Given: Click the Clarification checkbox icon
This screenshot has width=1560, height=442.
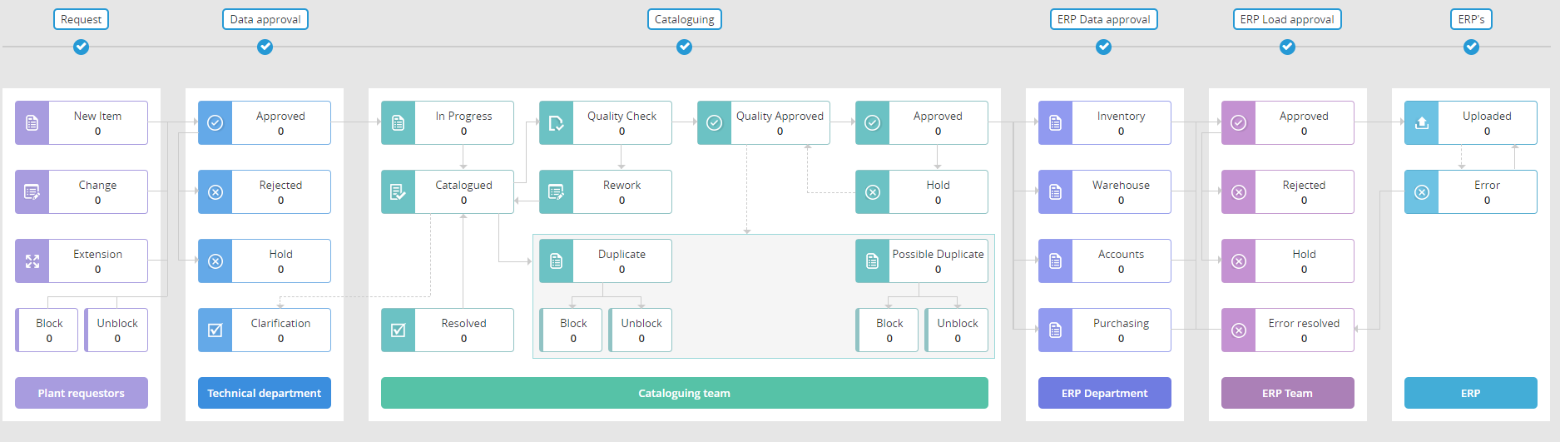Looking at the screenshot, I should (x=215, y=330).
